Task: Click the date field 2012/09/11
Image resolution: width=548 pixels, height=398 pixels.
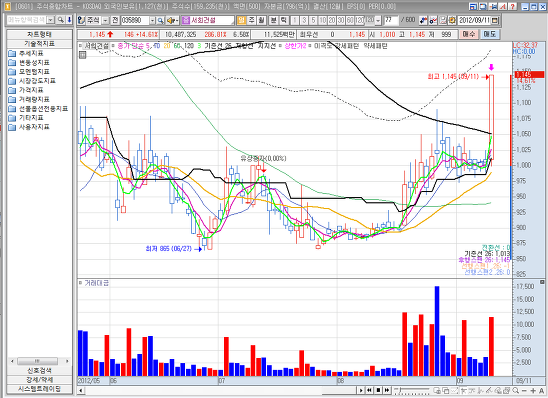Action: (x=474, y=20)
